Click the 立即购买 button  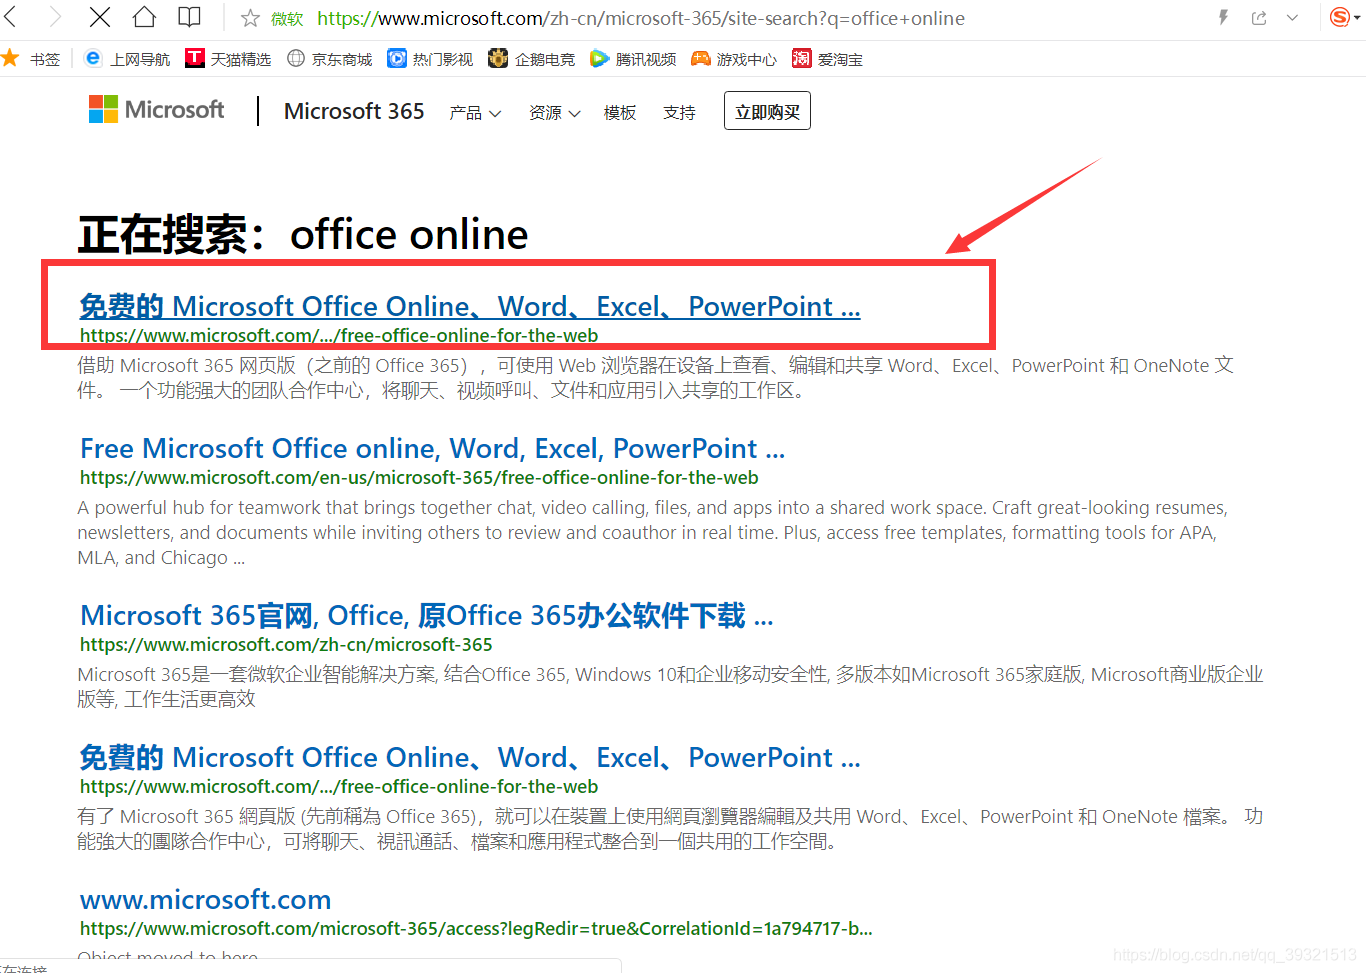(767, 111)
